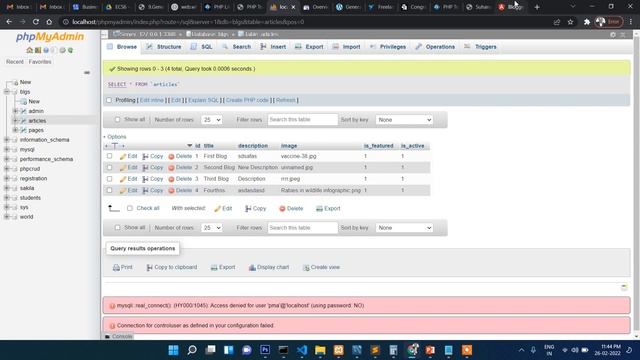
Task: Open phpMyAdmin home icon
Action: (x=29, y=50)
